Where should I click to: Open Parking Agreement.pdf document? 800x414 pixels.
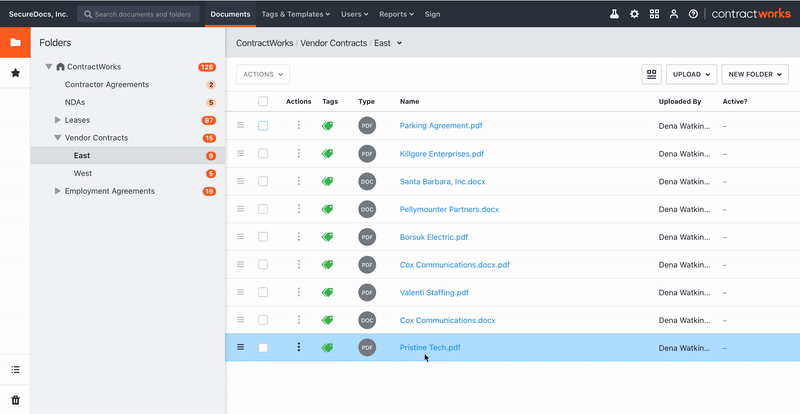pos(441,126)
